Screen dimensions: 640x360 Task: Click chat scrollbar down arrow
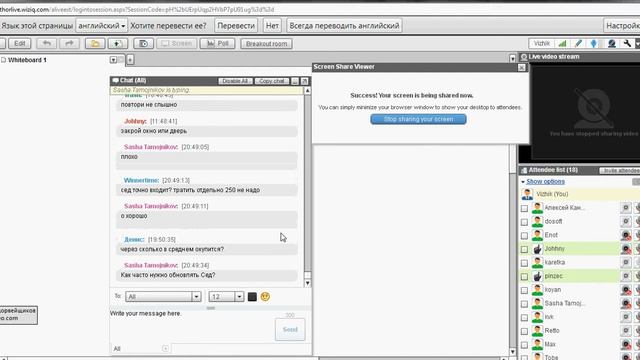point(307,282)
